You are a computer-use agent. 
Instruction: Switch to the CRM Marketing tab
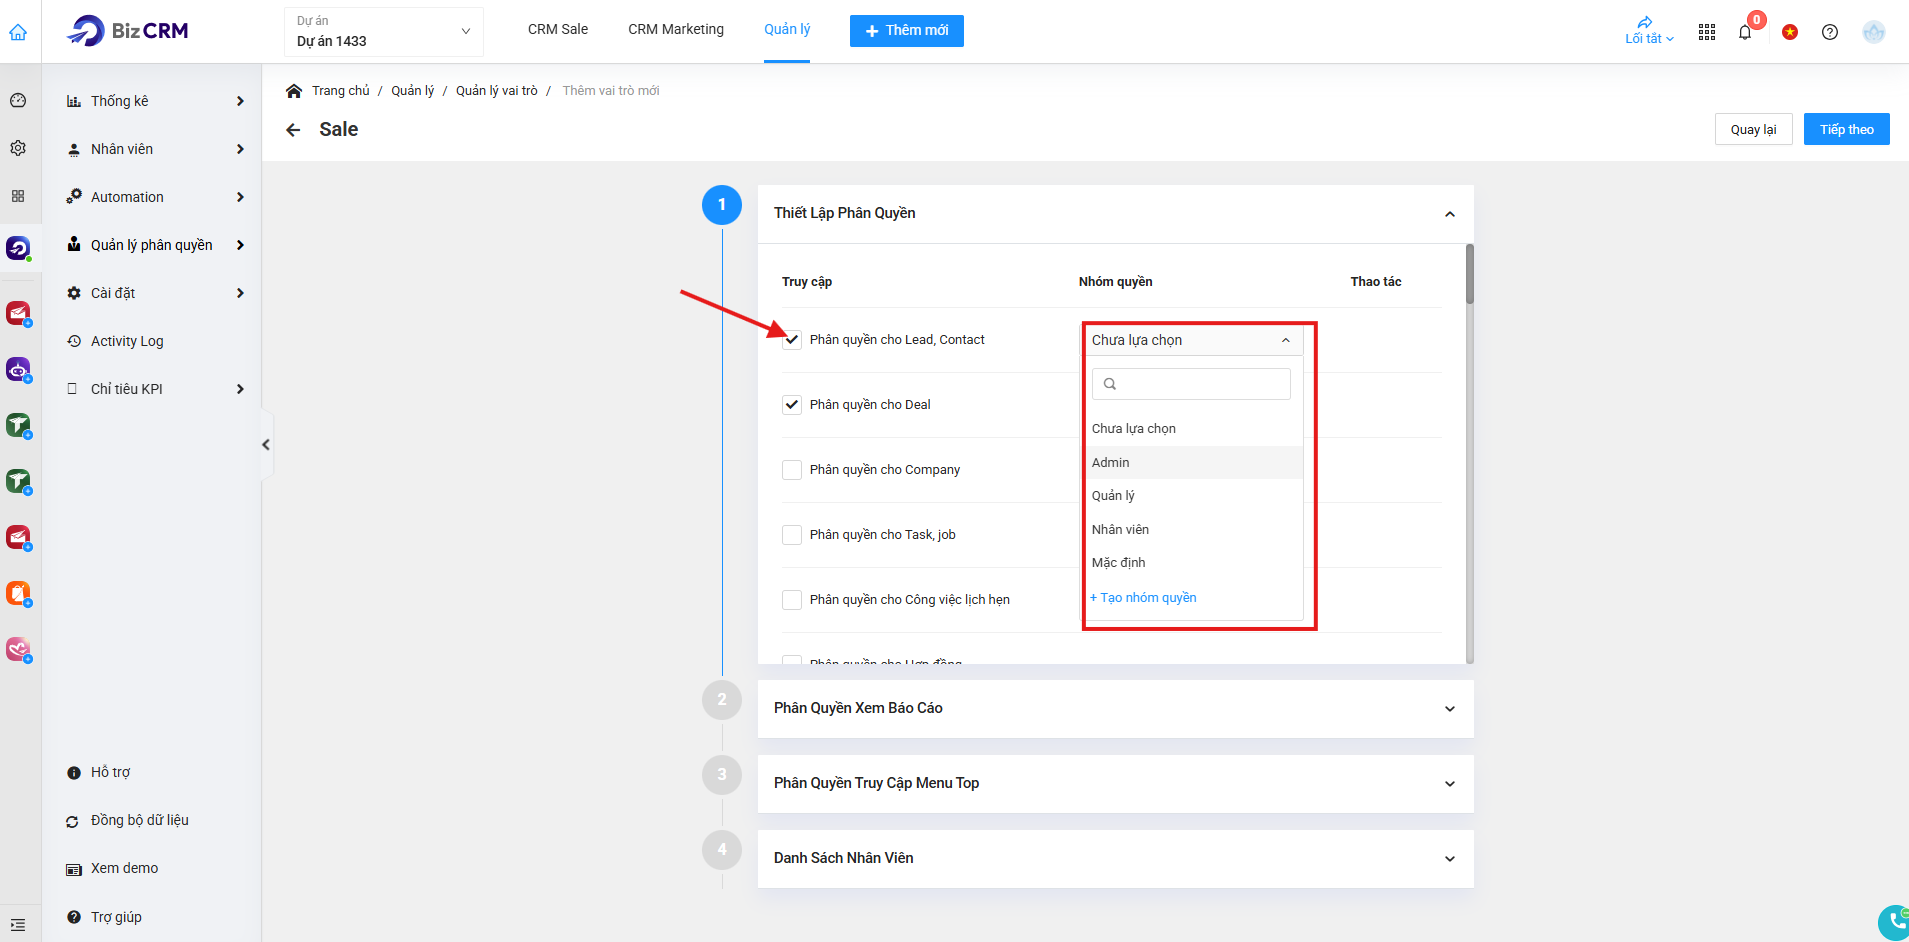676,30
